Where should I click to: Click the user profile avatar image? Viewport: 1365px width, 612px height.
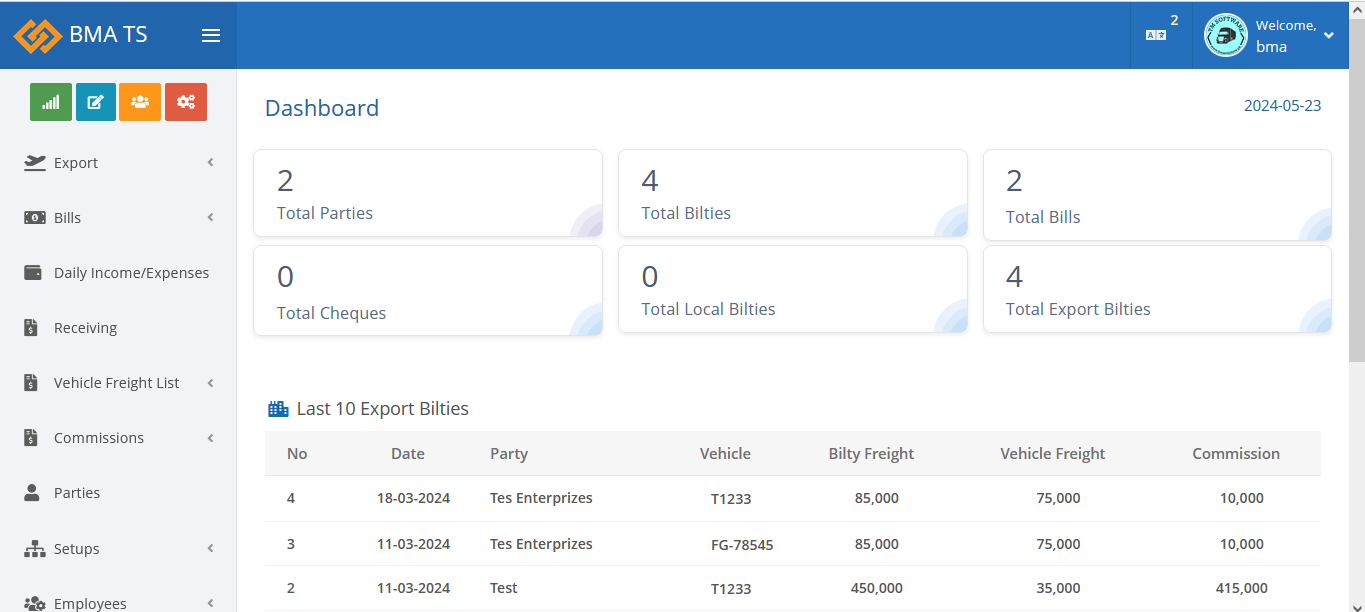(x=1225, y=35)
